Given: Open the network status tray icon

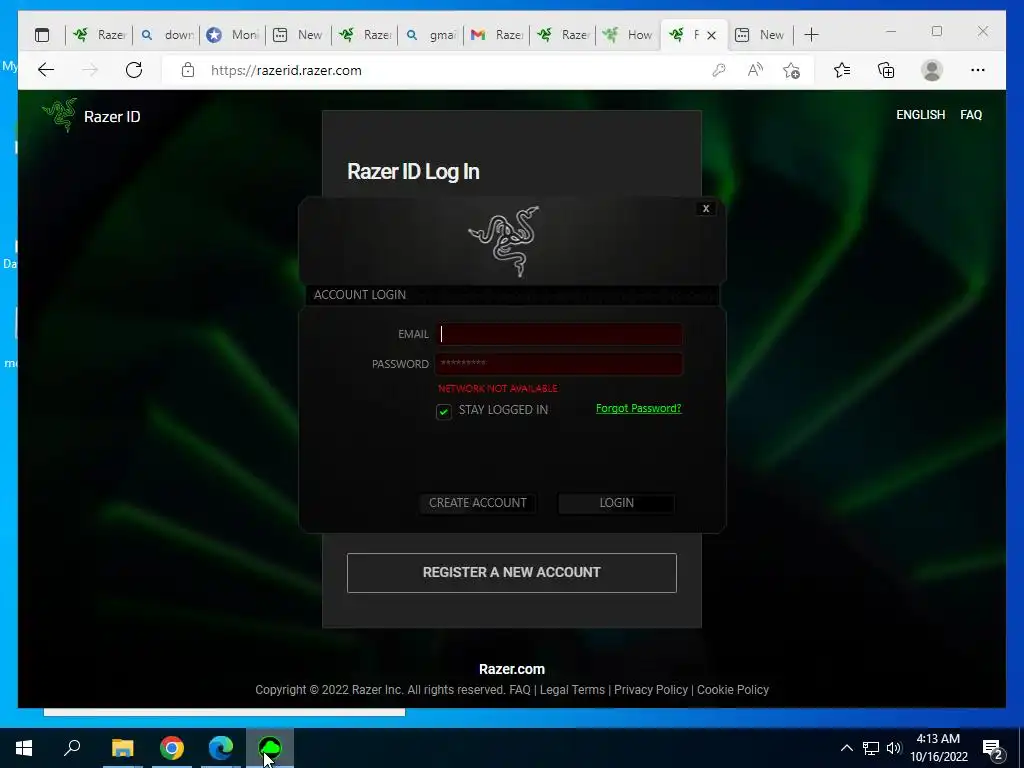Looking at the screenshot, I should coord(871,748).
